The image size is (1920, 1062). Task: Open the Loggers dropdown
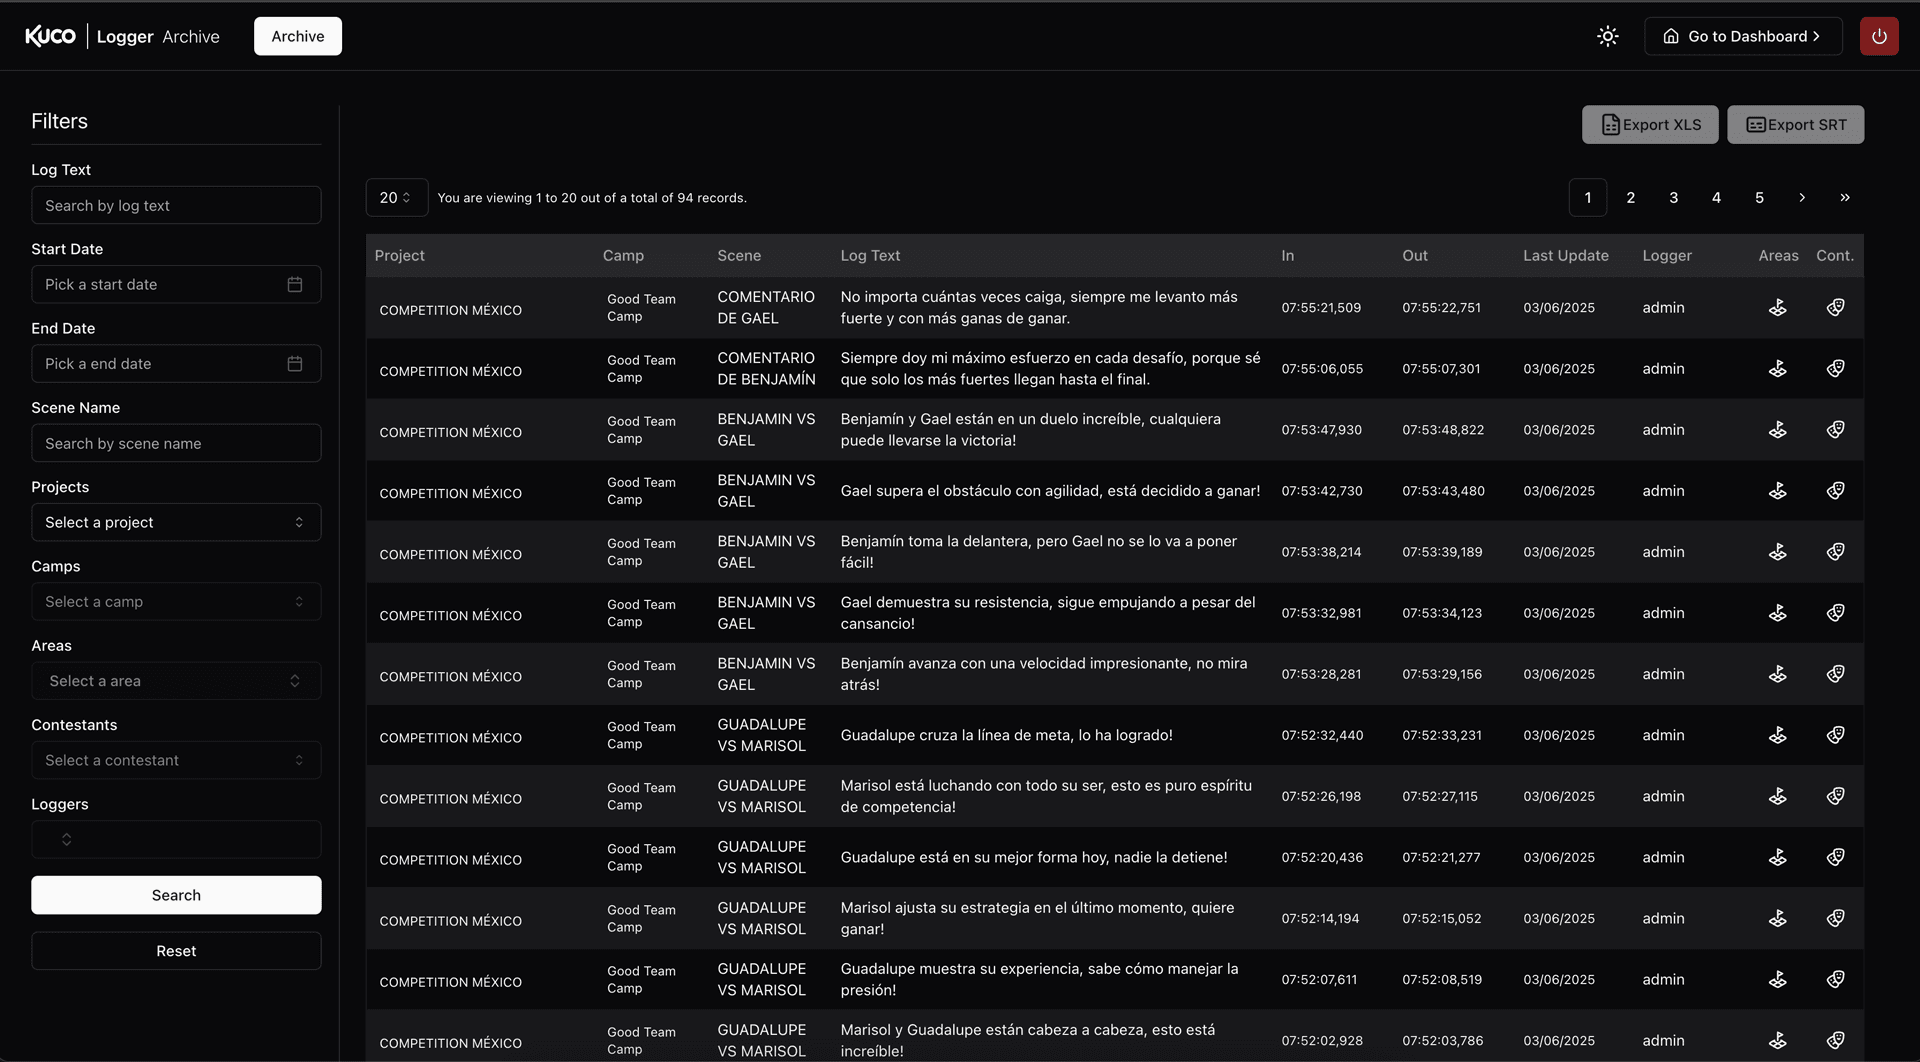point(176,839)
